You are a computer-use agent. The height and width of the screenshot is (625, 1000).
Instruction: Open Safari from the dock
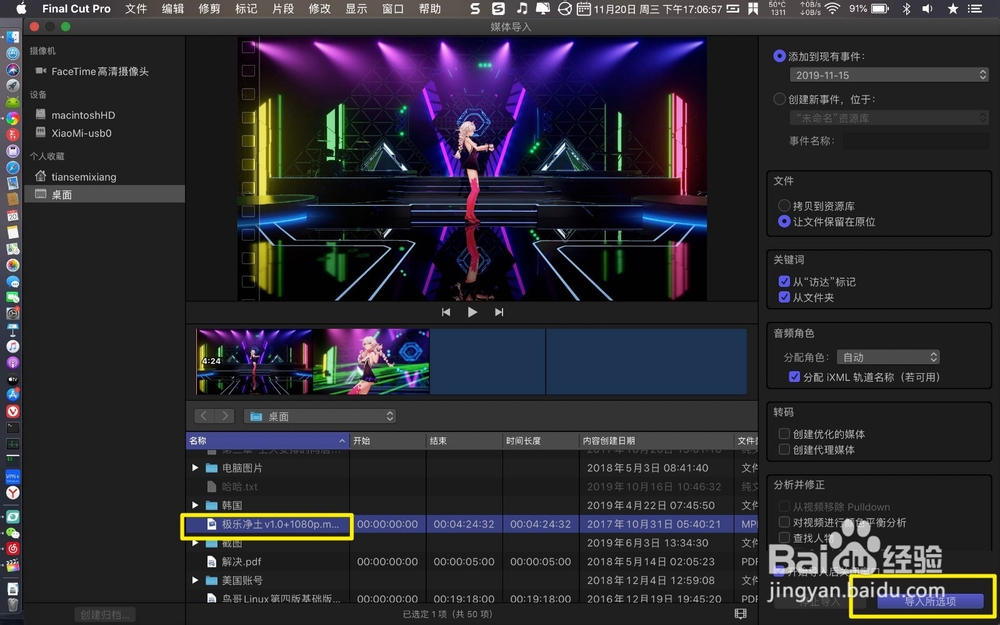(13, 167)
